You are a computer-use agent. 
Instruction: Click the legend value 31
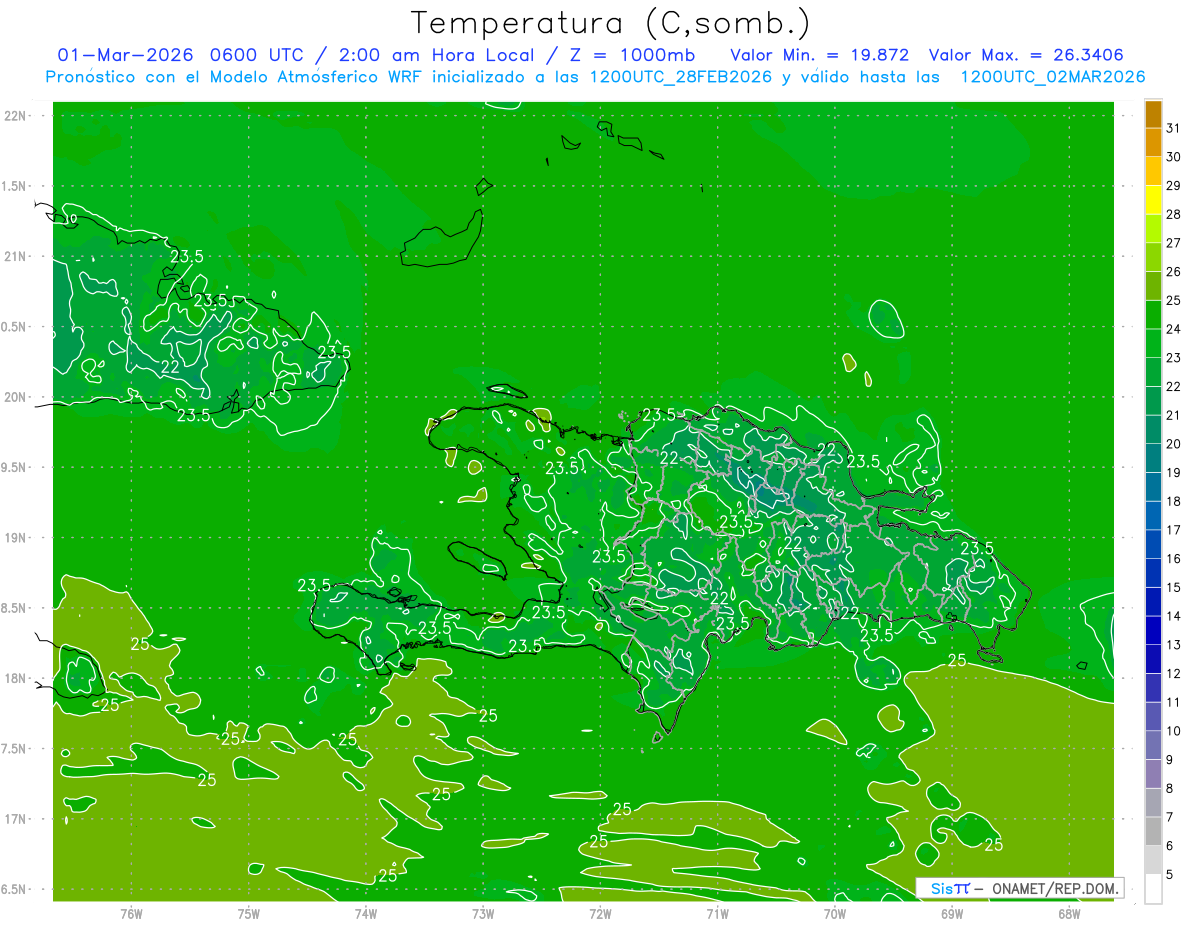pos(1174,128)
